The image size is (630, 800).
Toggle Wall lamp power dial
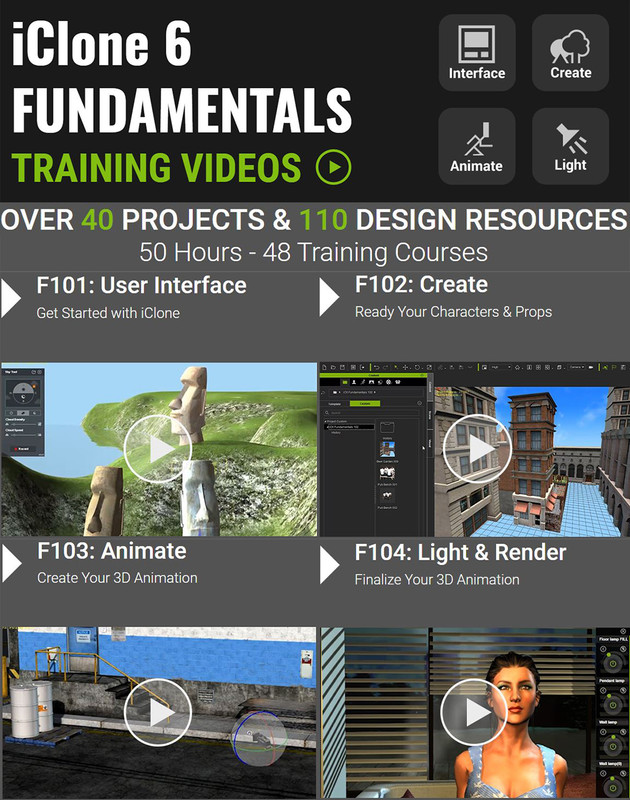[x=613, y=746]
